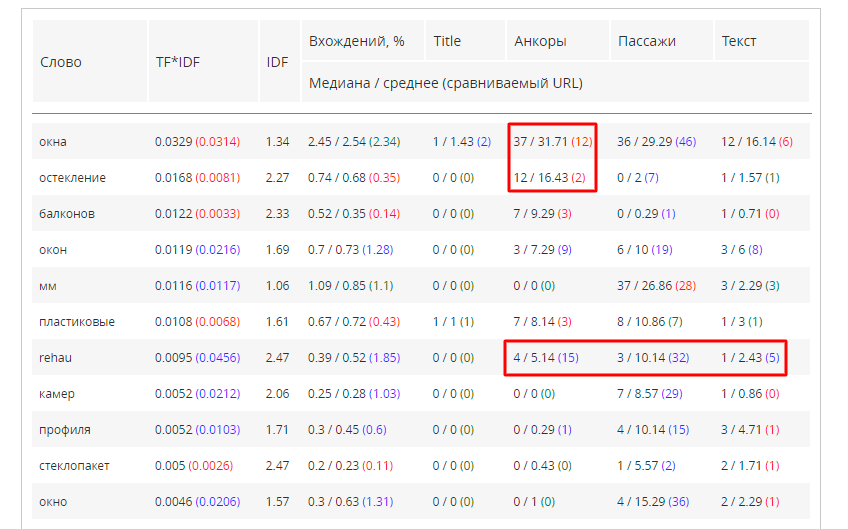Click occurrences value 2.45 / 2.54 (2.34)
848x529 pixels.
point(354,142)
